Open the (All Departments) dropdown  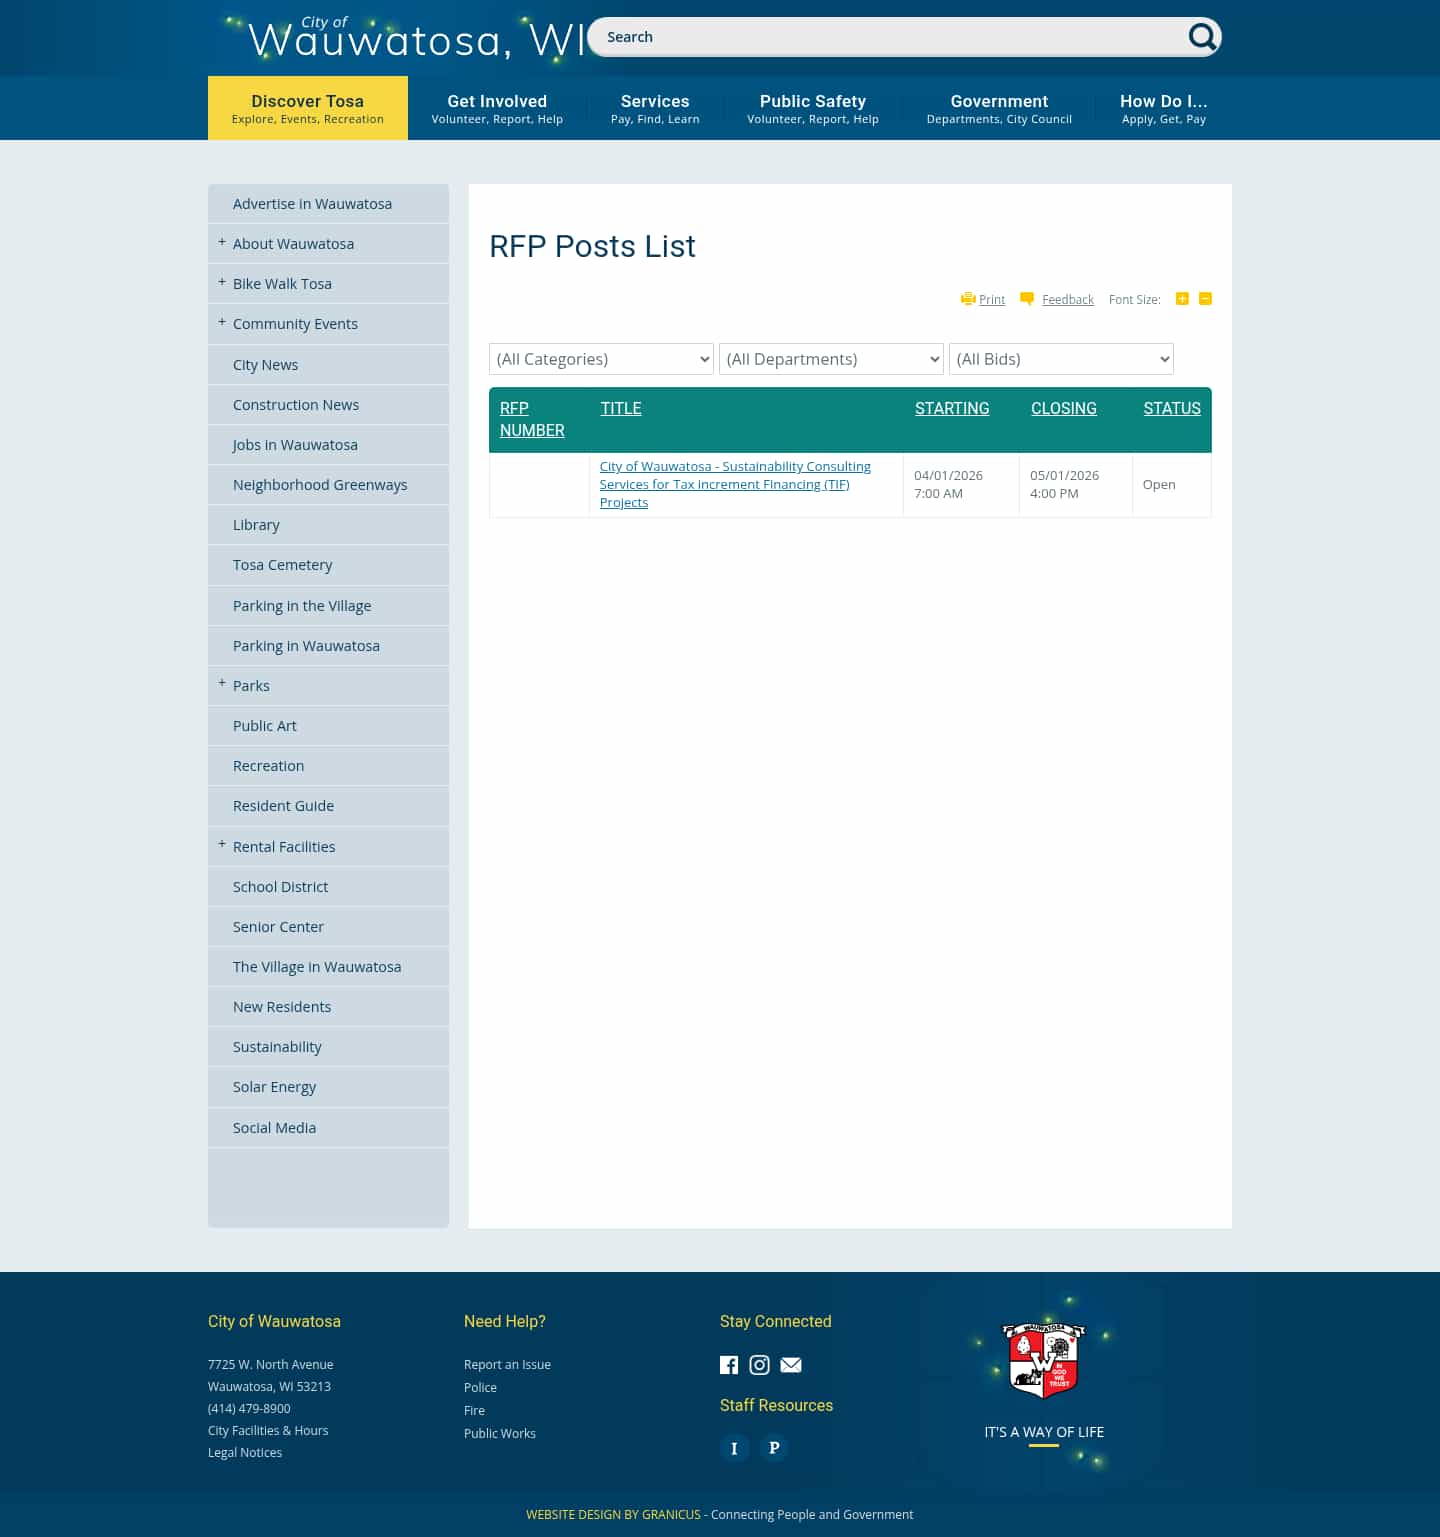pyautogui.click(x=831, y=359)
